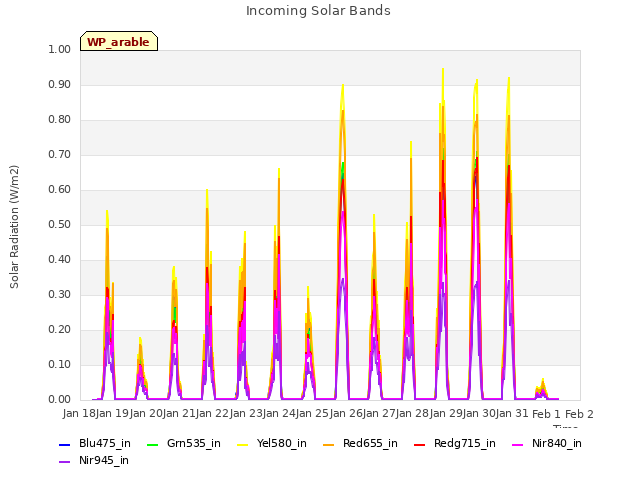The width and height of the screenshot is (640, 480).
Task: Select the Yel580_in legend entry
Action: [x=272, y=444]
